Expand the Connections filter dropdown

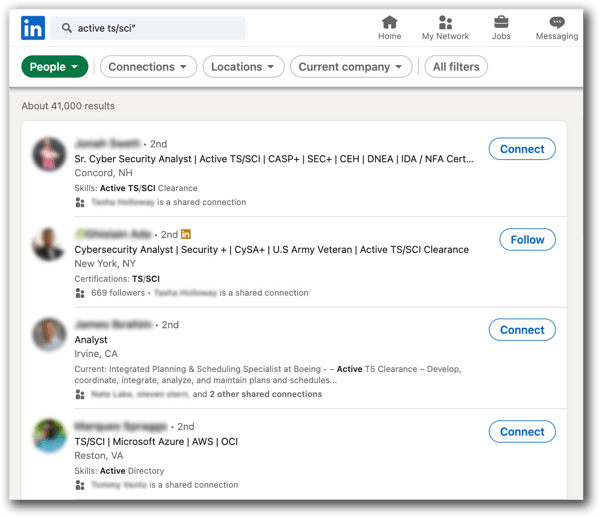[x=148, y=67]
